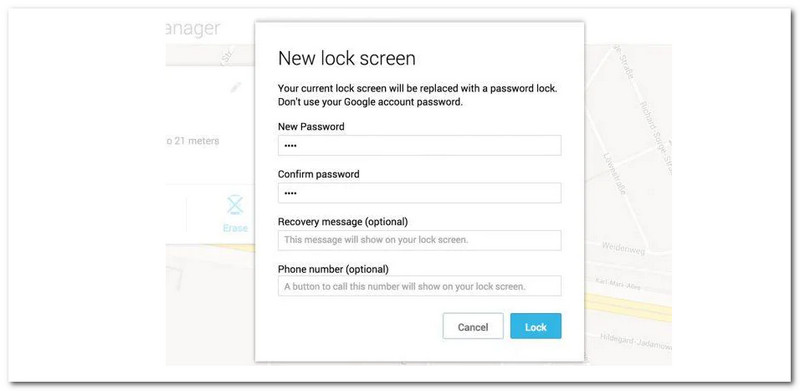This screenshot has width=800, height=391.
Task: Click the Weidenweg street label on map
Action: tap(623, 247)
